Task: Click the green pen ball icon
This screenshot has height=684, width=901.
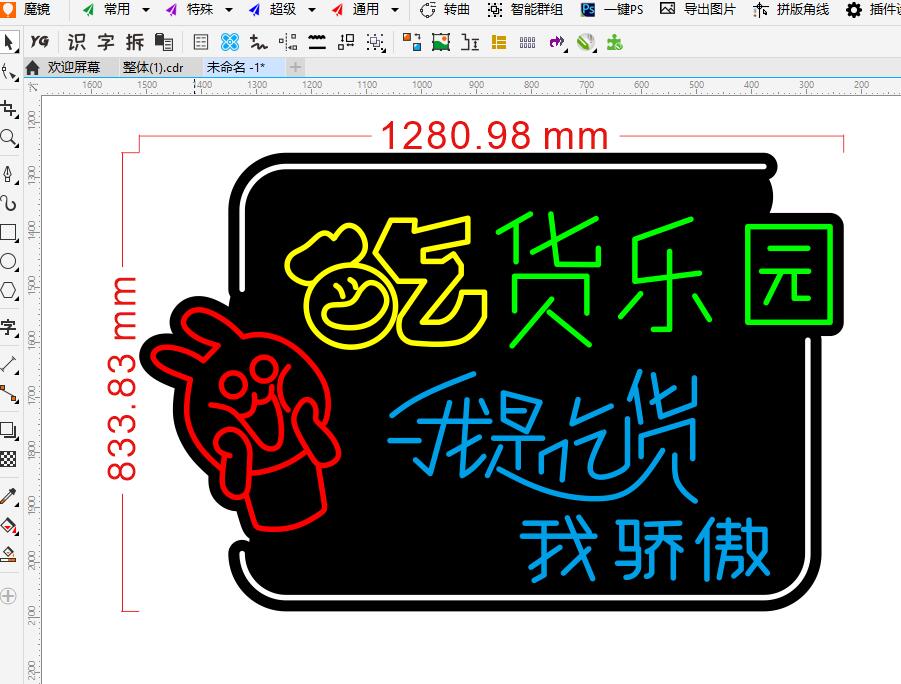Action: pos(586,43)
